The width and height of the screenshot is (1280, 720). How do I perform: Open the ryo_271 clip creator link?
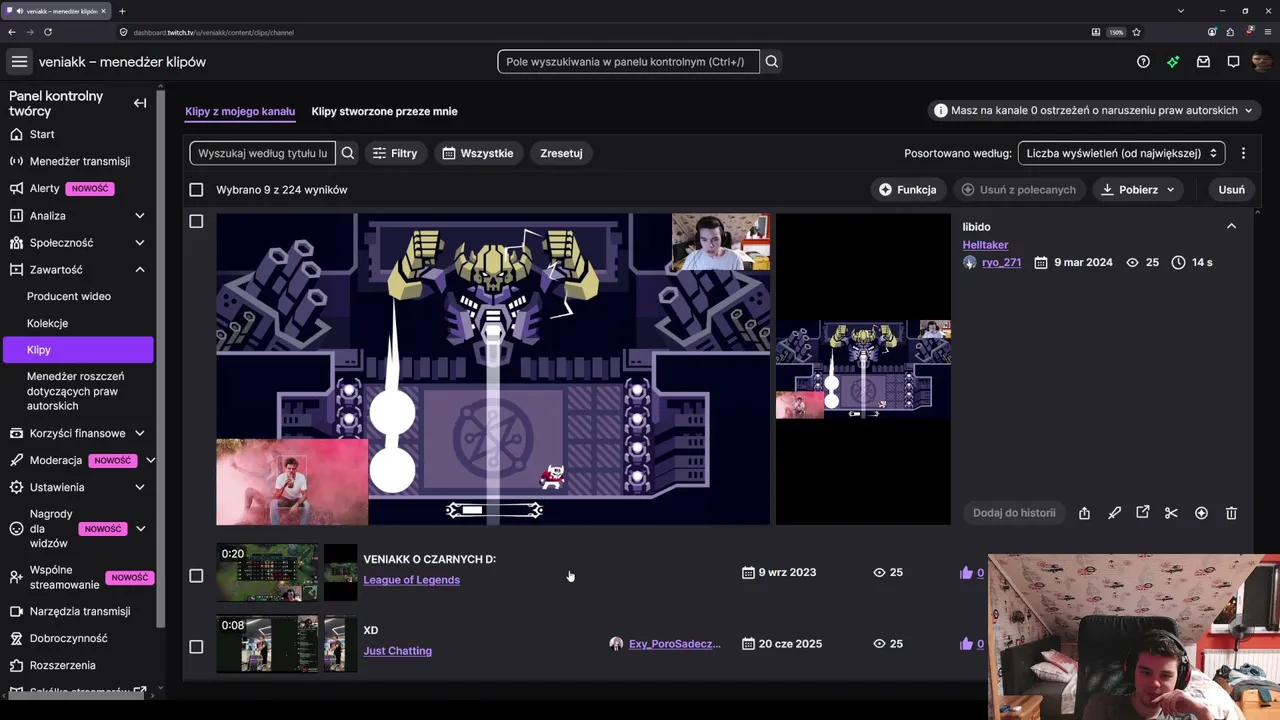pyautogui.click(x=1001, y=263)
